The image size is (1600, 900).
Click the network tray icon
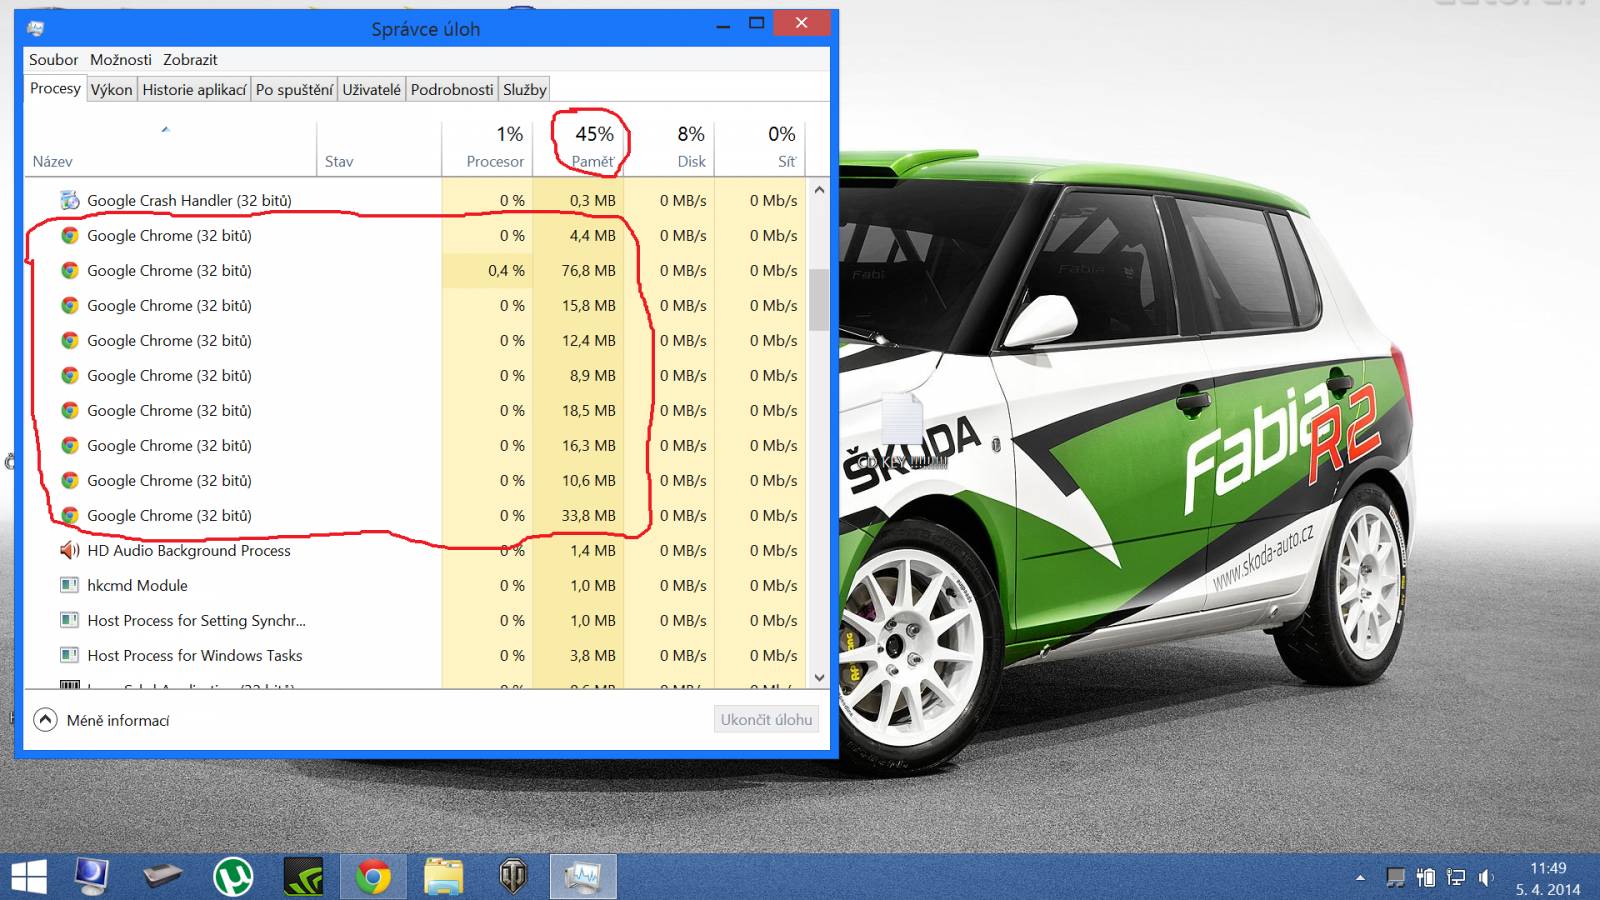click(x=1456, y=878)
